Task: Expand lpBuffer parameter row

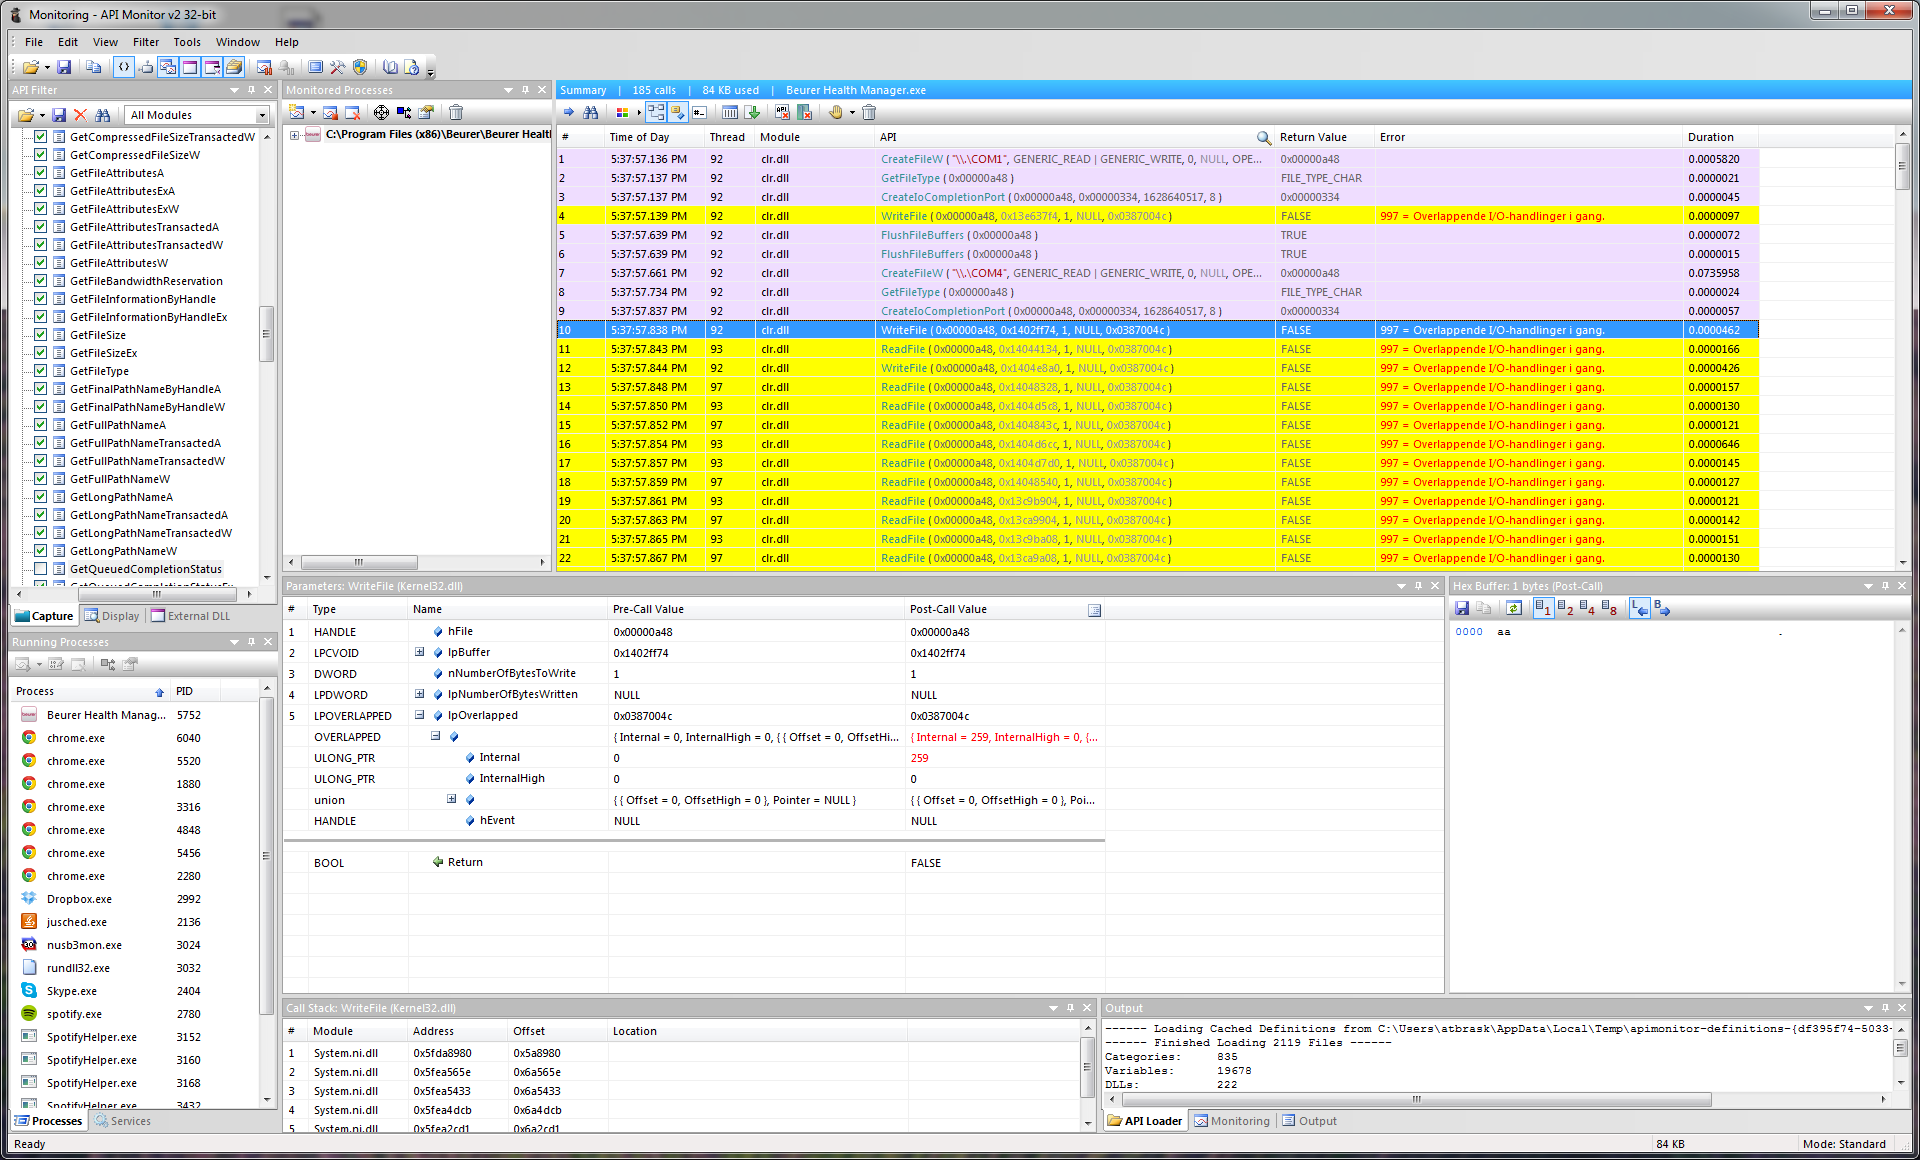Action: coord(420,652)
